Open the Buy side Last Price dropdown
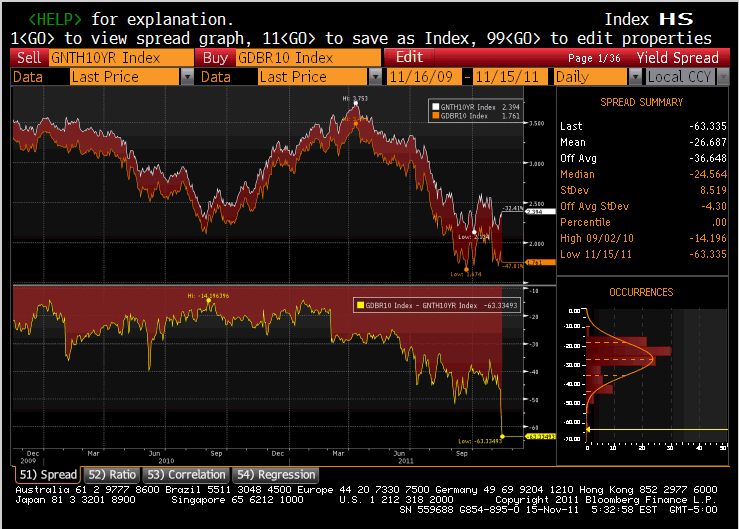The width and height of the screenshot is (739, 529). pos(375,76)
